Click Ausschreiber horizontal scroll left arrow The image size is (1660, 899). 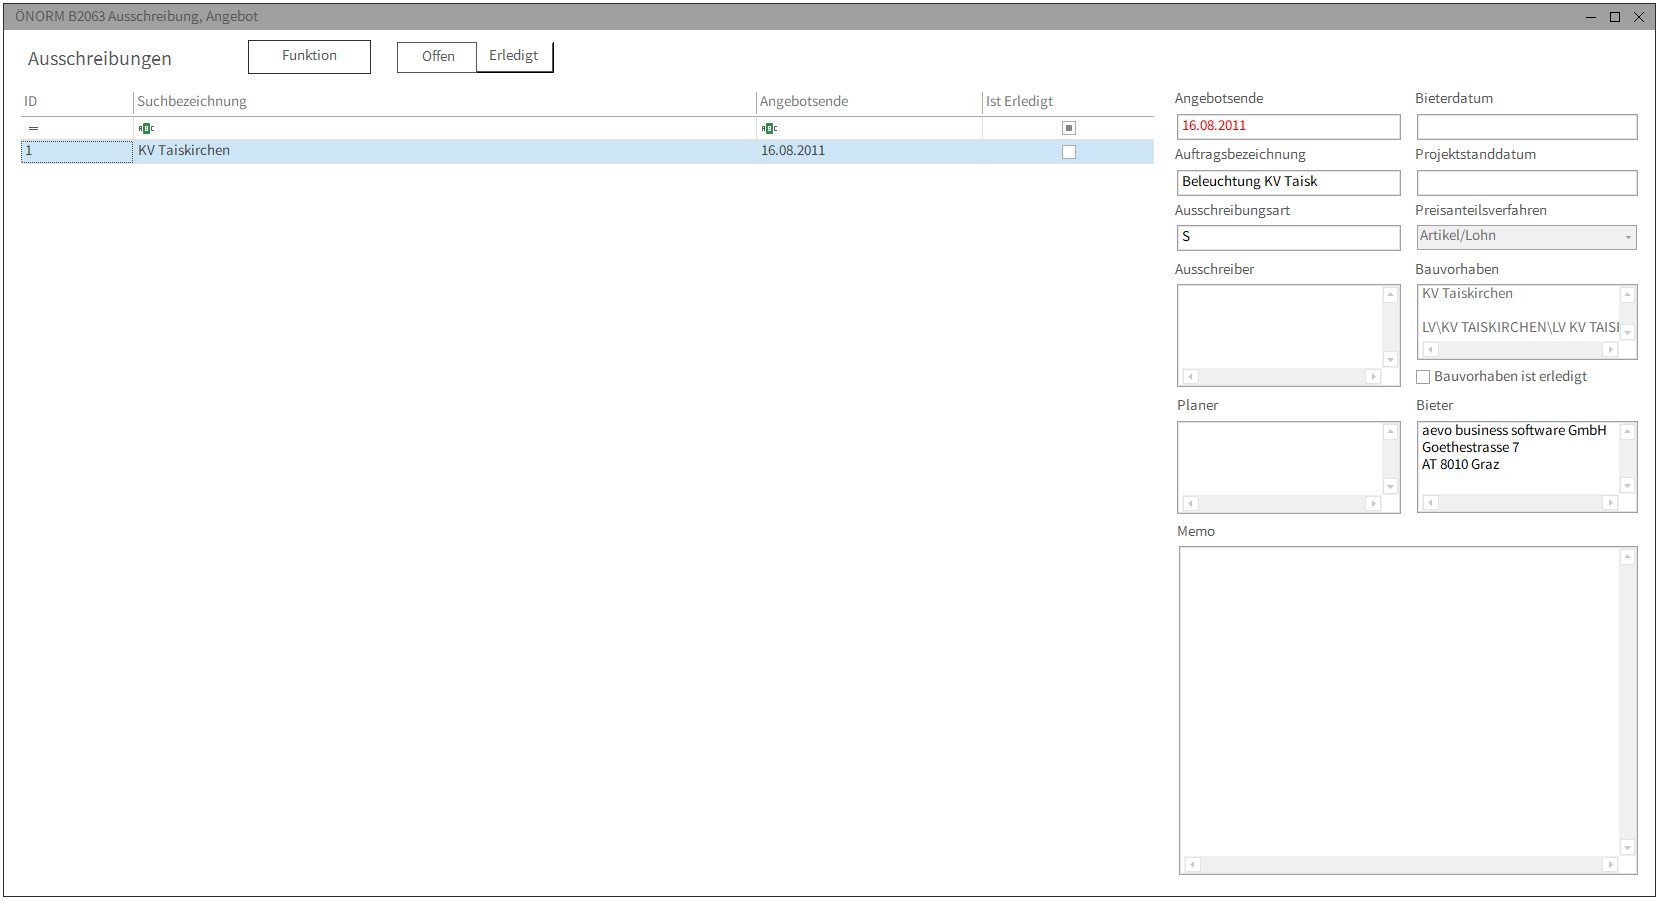(x=1190, y=377)
